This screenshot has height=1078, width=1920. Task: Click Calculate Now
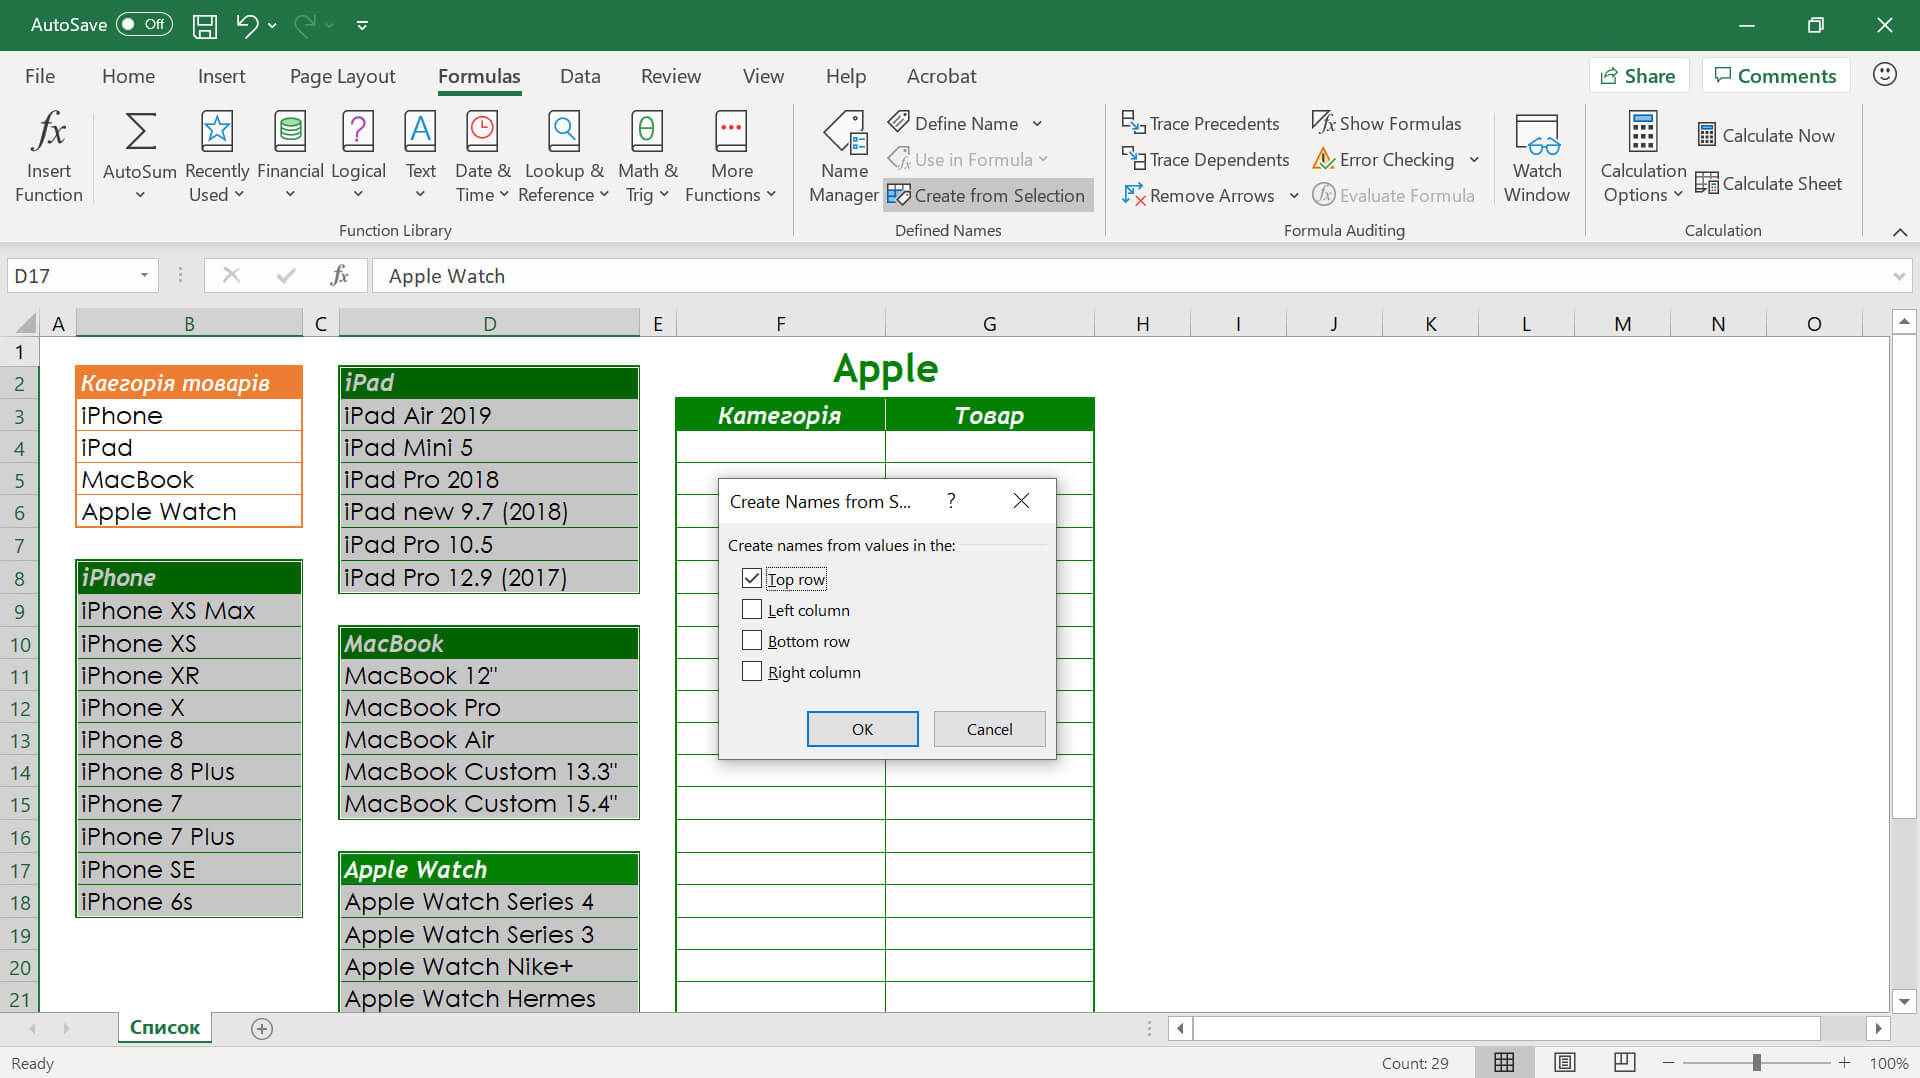pos(1766,135)
